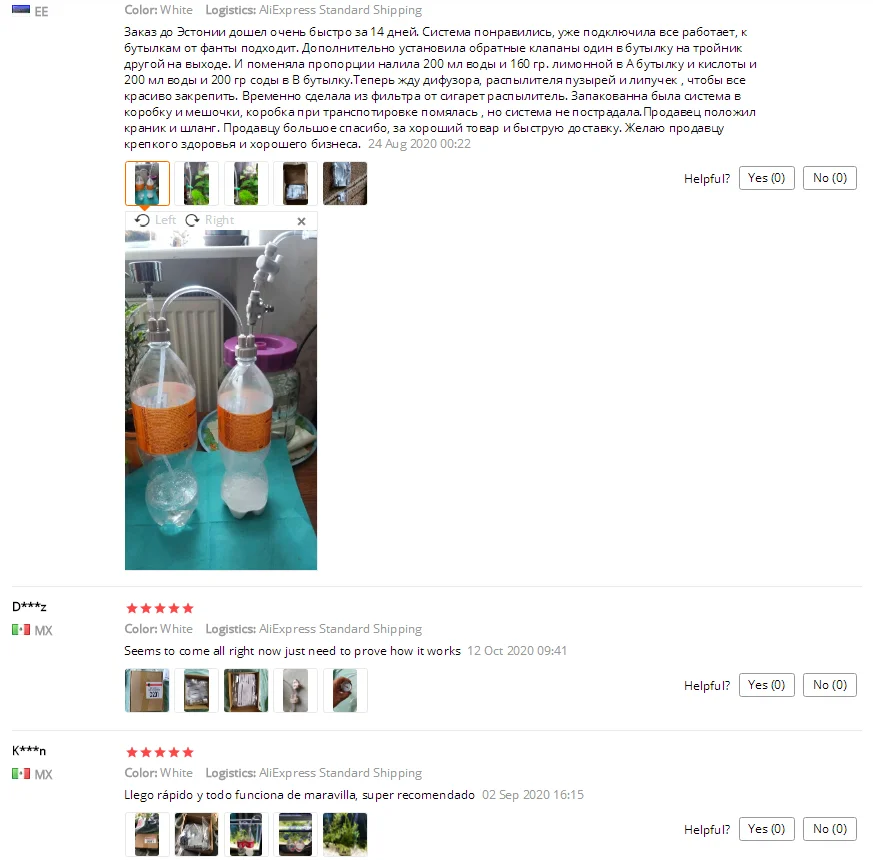Open the cardboard box thumbnail in EE review
Screen dimensions: 873x860
[x=296, y=184]
